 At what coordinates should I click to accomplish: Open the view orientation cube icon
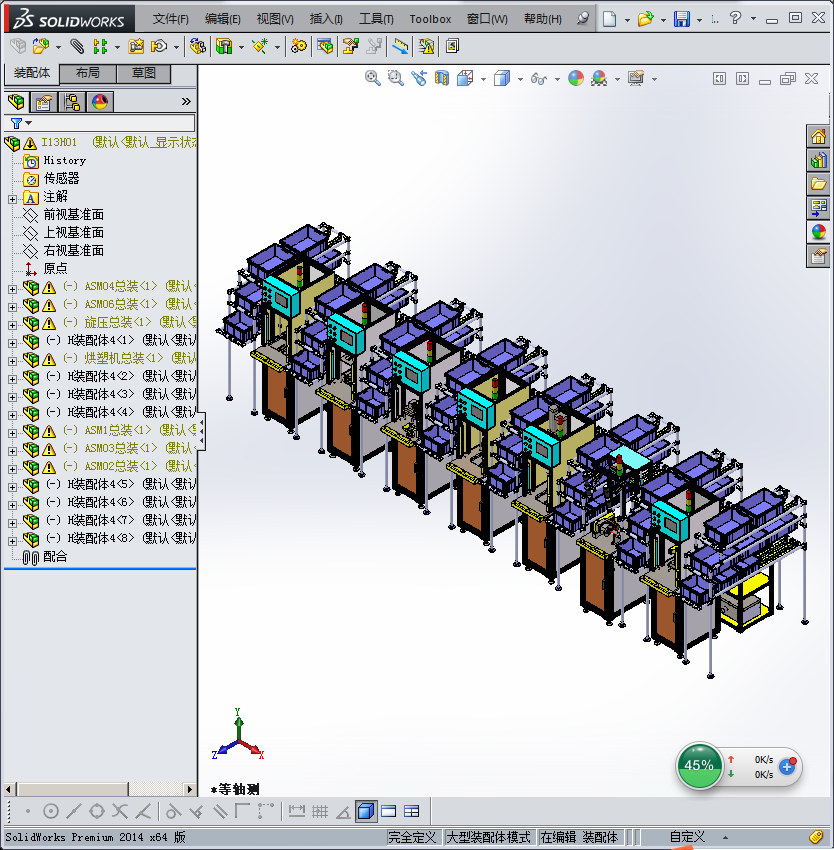(465, 79)
